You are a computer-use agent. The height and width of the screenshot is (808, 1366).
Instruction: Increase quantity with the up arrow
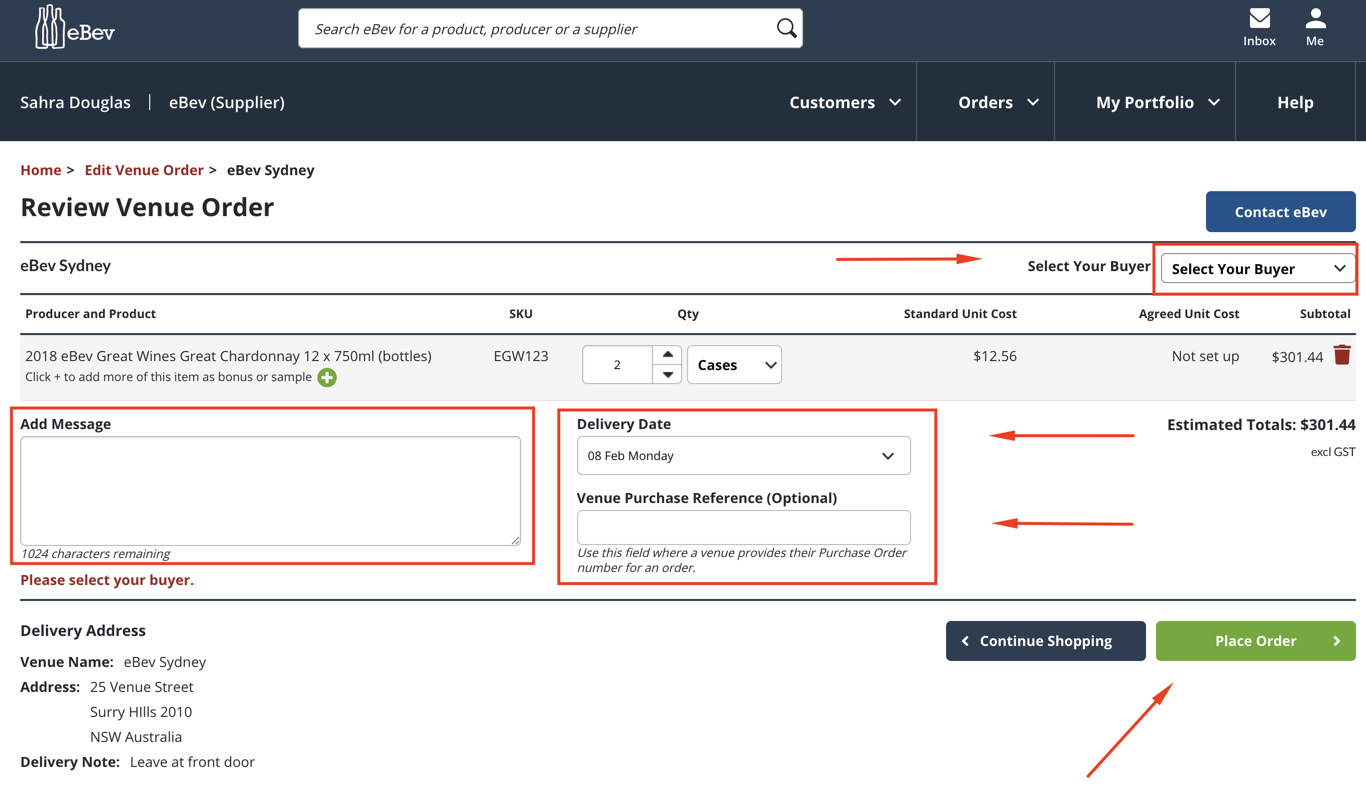click(x=668, y=355)
